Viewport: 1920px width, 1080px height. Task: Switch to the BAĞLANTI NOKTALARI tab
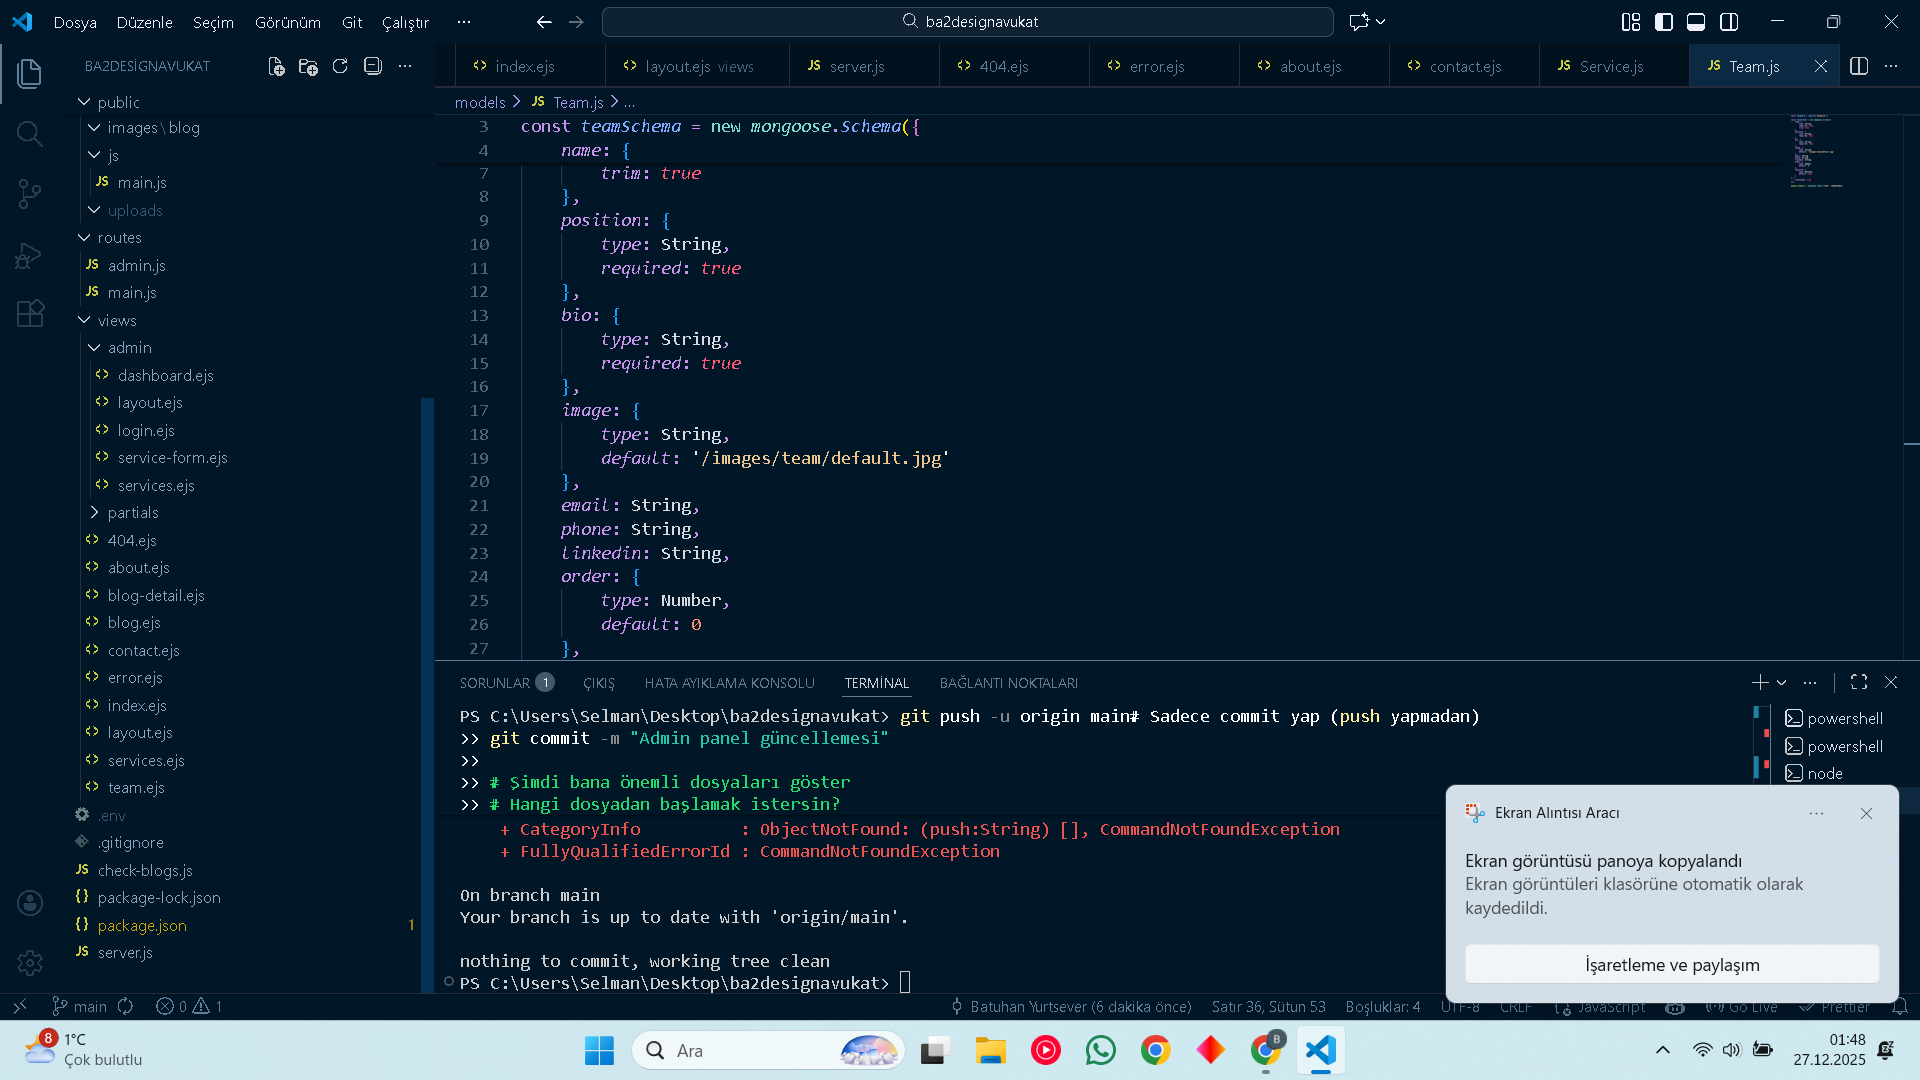(x=1008, y=683)
